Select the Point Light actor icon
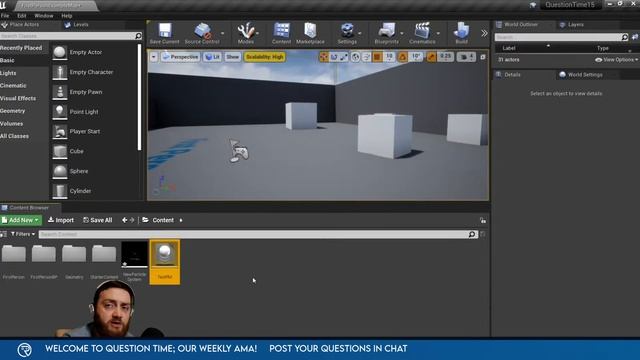This screenshot has height=360, width=640. pos(60,112)
